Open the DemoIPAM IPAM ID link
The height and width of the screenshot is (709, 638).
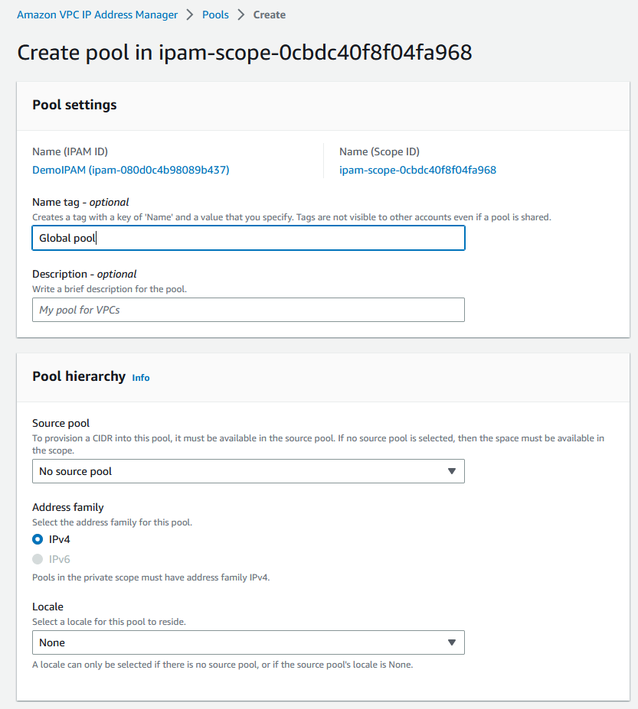[x=130, y=170]
